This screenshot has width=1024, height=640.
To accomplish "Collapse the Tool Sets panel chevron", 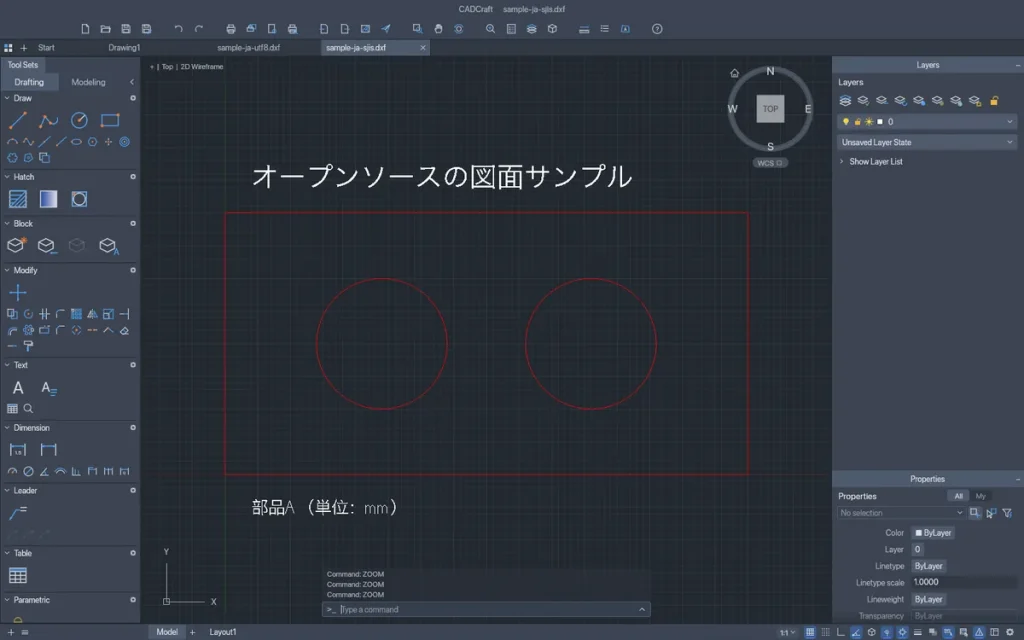I will 132,82.
